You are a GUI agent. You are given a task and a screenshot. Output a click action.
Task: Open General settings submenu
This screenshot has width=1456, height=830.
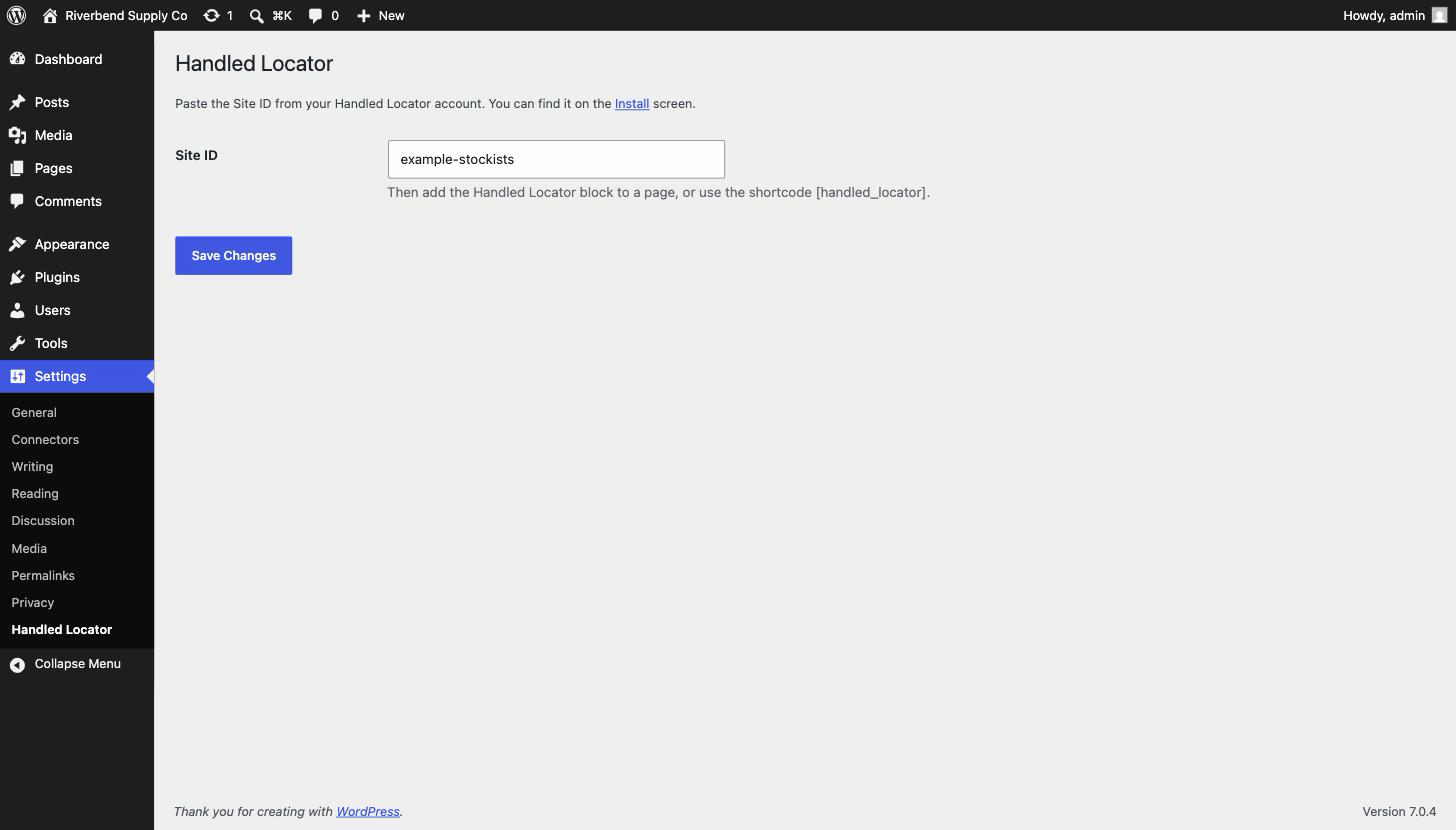point(34,412)
